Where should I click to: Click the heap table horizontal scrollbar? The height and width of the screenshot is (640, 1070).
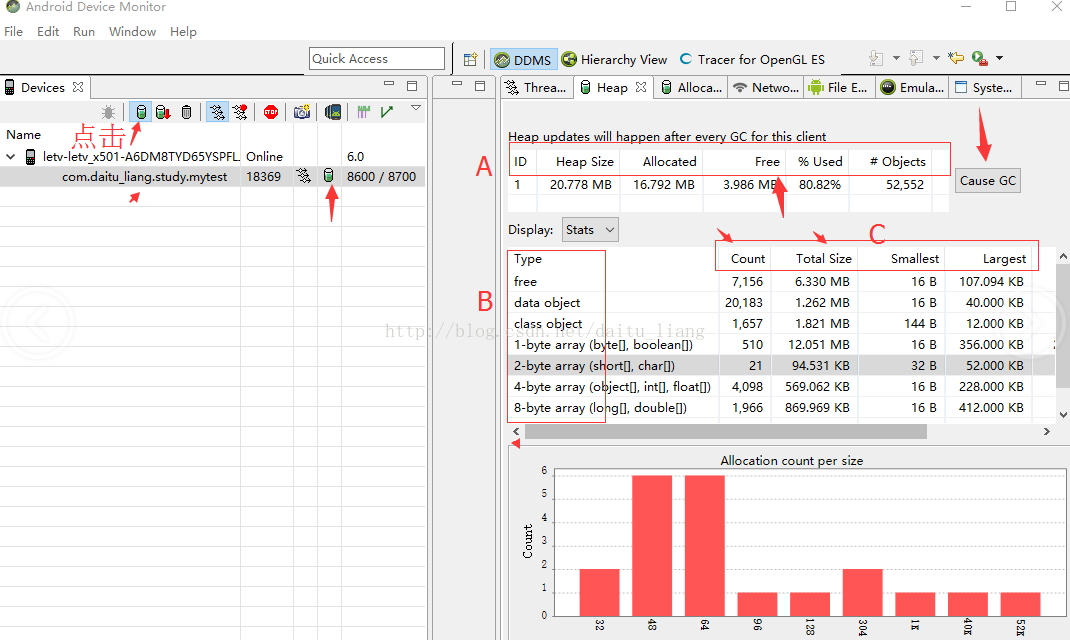point(726,431)
